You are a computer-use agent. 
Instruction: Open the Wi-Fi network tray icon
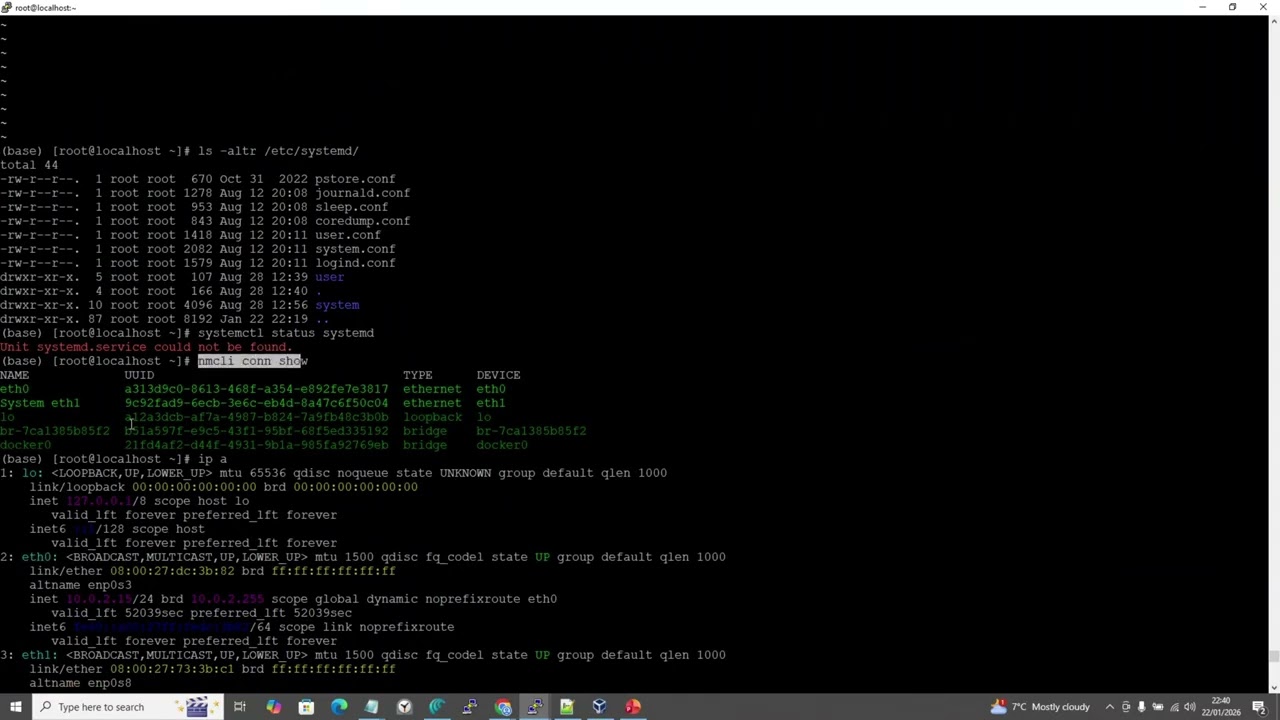(x=1174, y=707)
